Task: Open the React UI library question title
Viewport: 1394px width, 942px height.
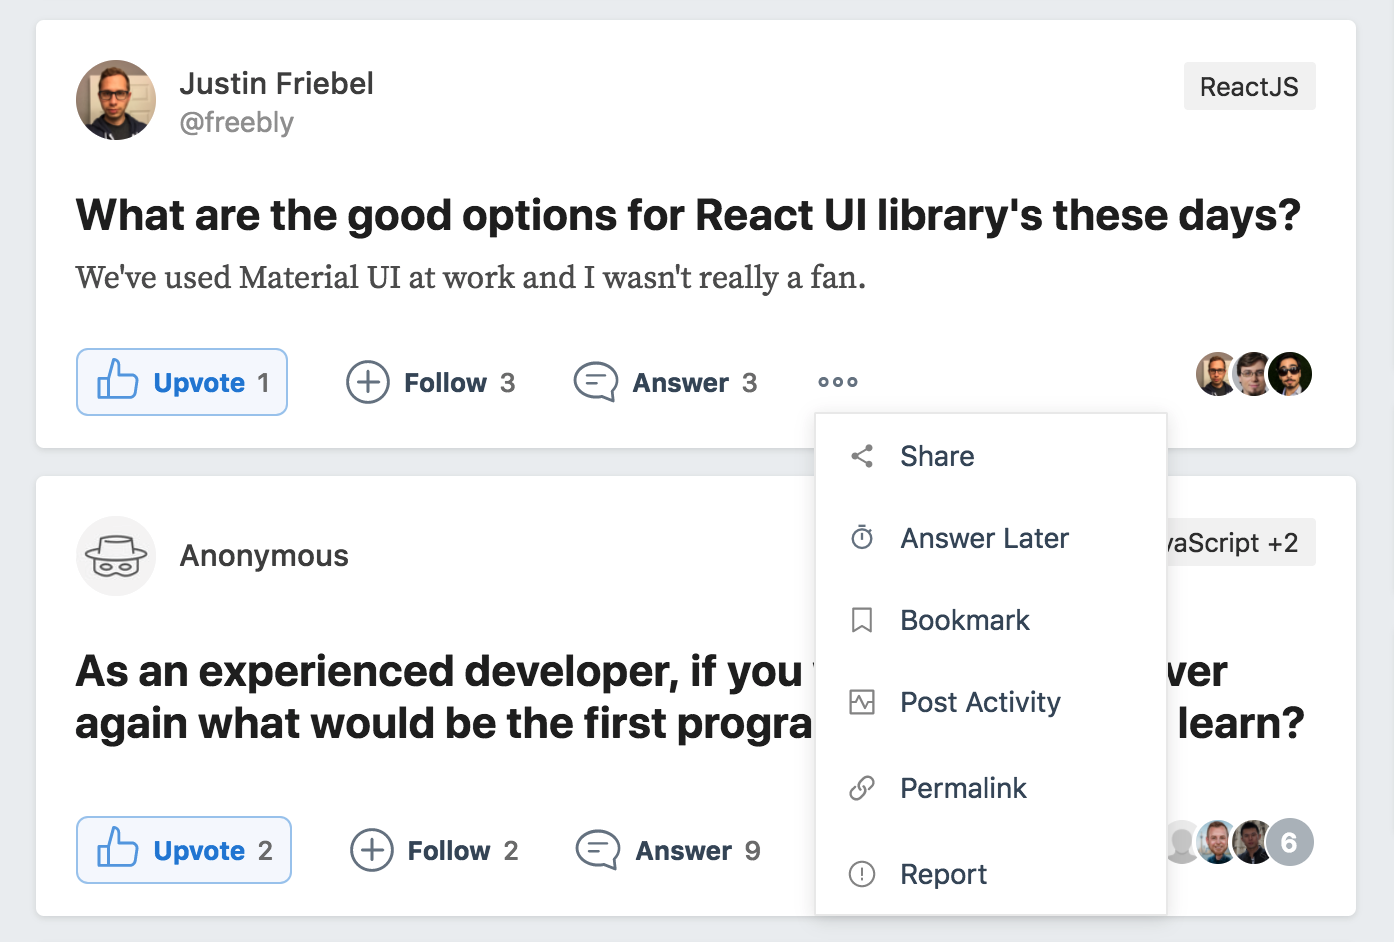Action: coord(688,216)
